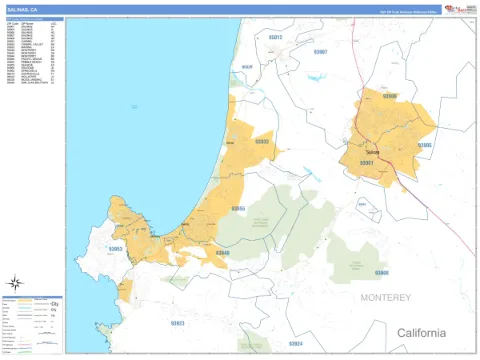Select ZIP code label 93923
This screenshot has height=360, width=480.
coord(177,323)
